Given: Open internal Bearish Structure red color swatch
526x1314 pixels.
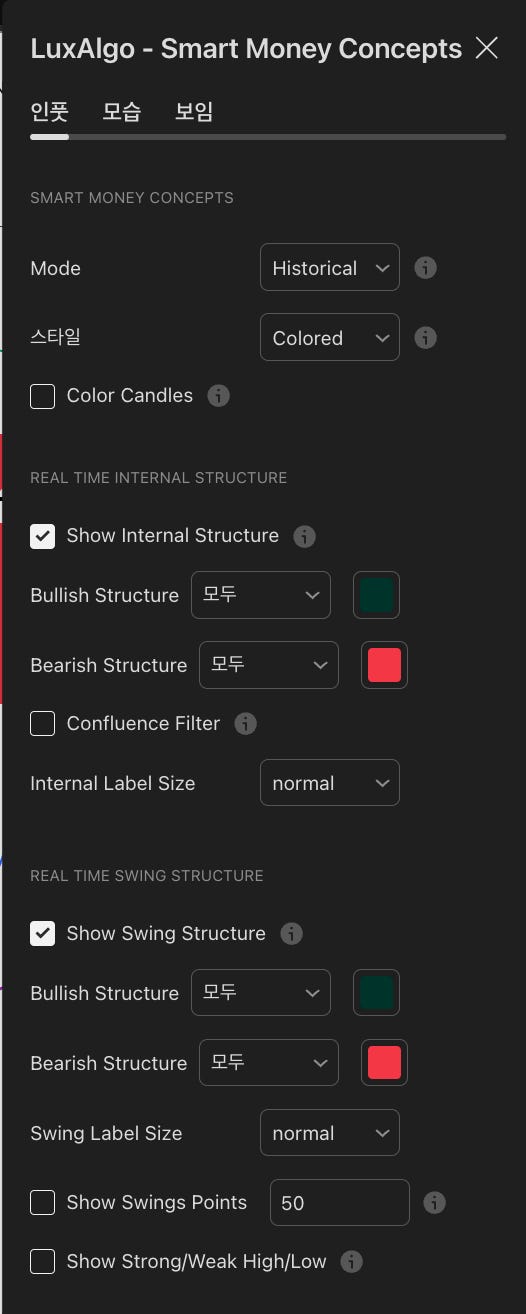Looking at the screenshot, I should pos(384,665).
